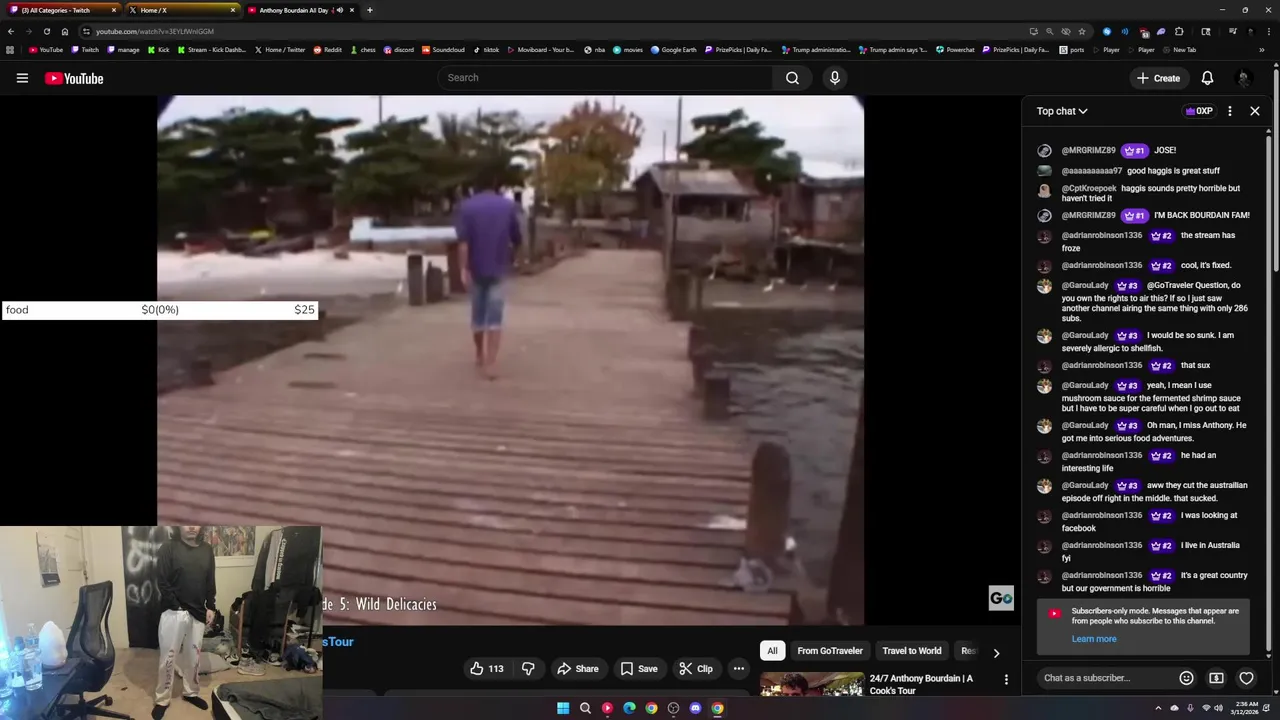Click the search magnifier button

tap(792, 78)
